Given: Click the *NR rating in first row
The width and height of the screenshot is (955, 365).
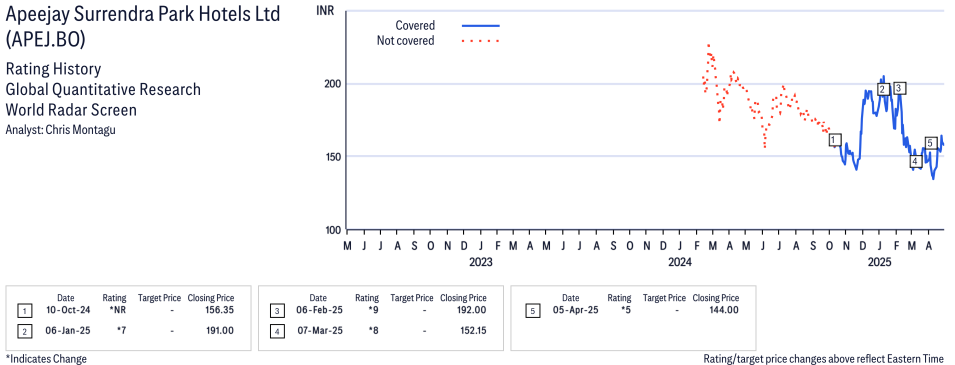Looking at the screenshot, I should click(x=118, y=311).
